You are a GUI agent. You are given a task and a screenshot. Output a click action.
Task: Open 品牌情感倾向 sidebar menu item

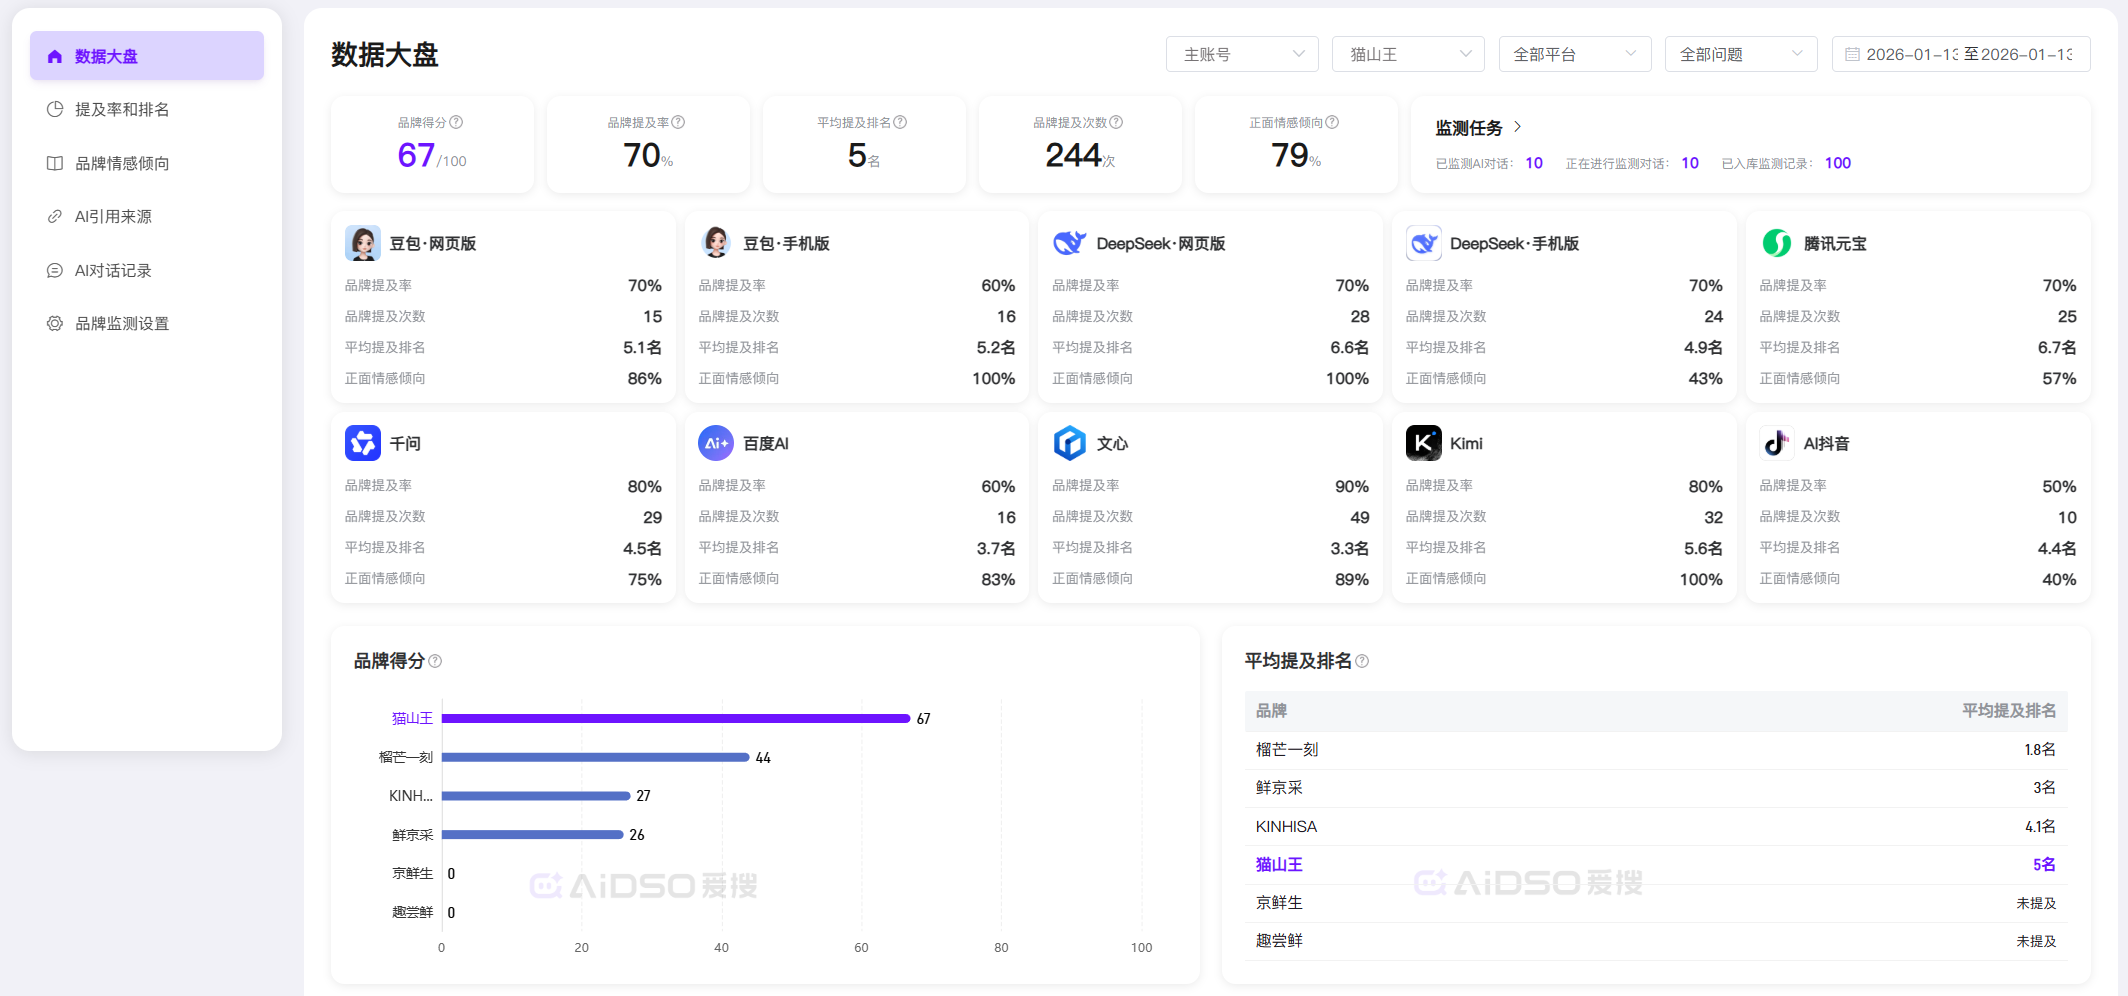122,163
